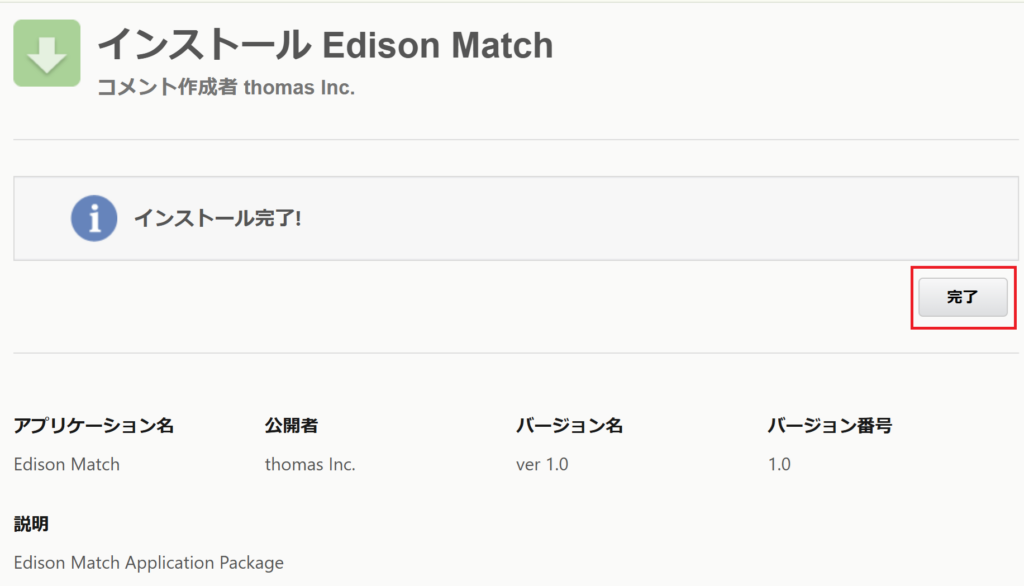Viewport: 1024px width, 586px height.
Task: Click the 公開者 column label
Action: [291, 426]
